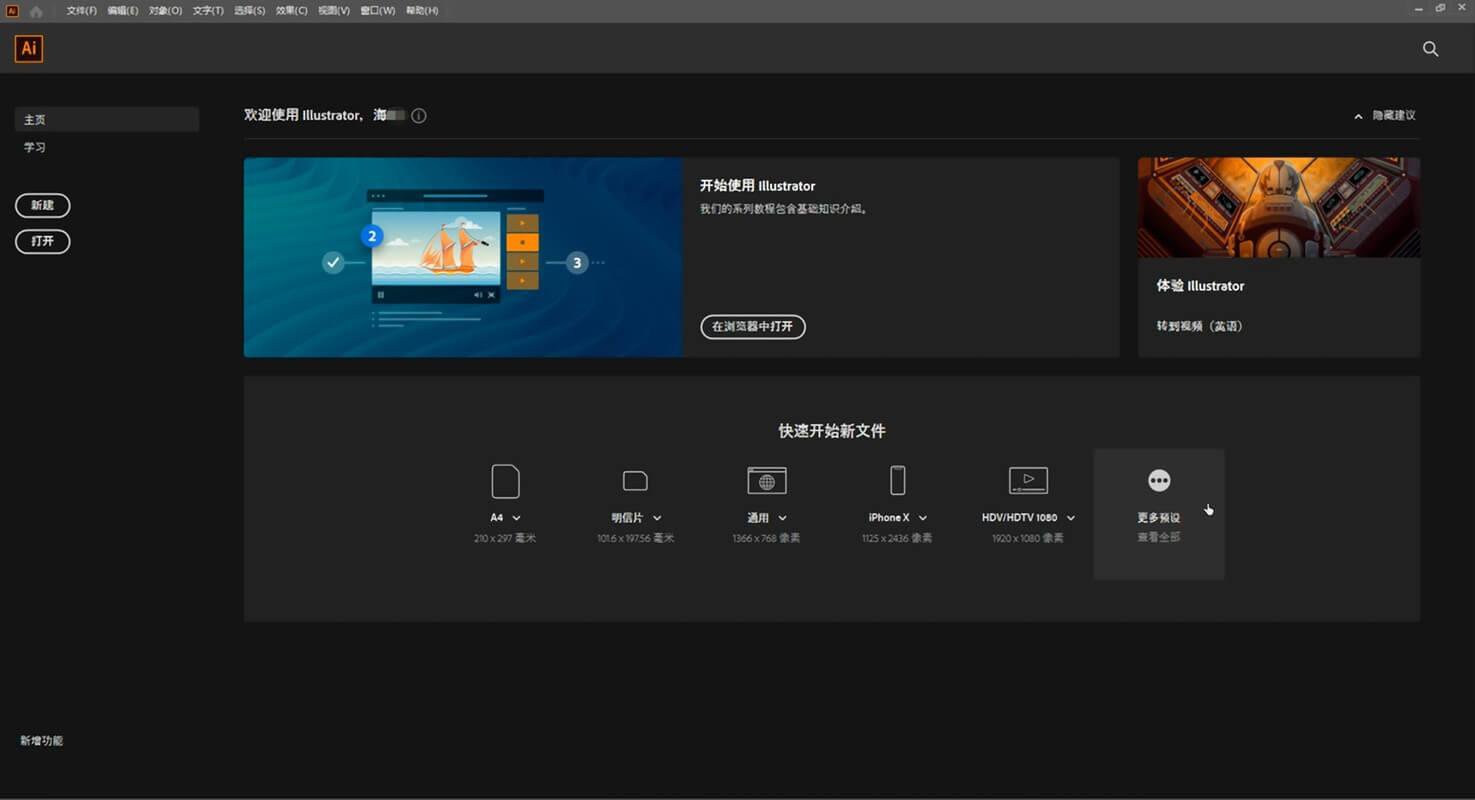Expand the A4 preset dropdown arrow
The height and width of the screenshot is (800, 1475).
coord(516,518)
